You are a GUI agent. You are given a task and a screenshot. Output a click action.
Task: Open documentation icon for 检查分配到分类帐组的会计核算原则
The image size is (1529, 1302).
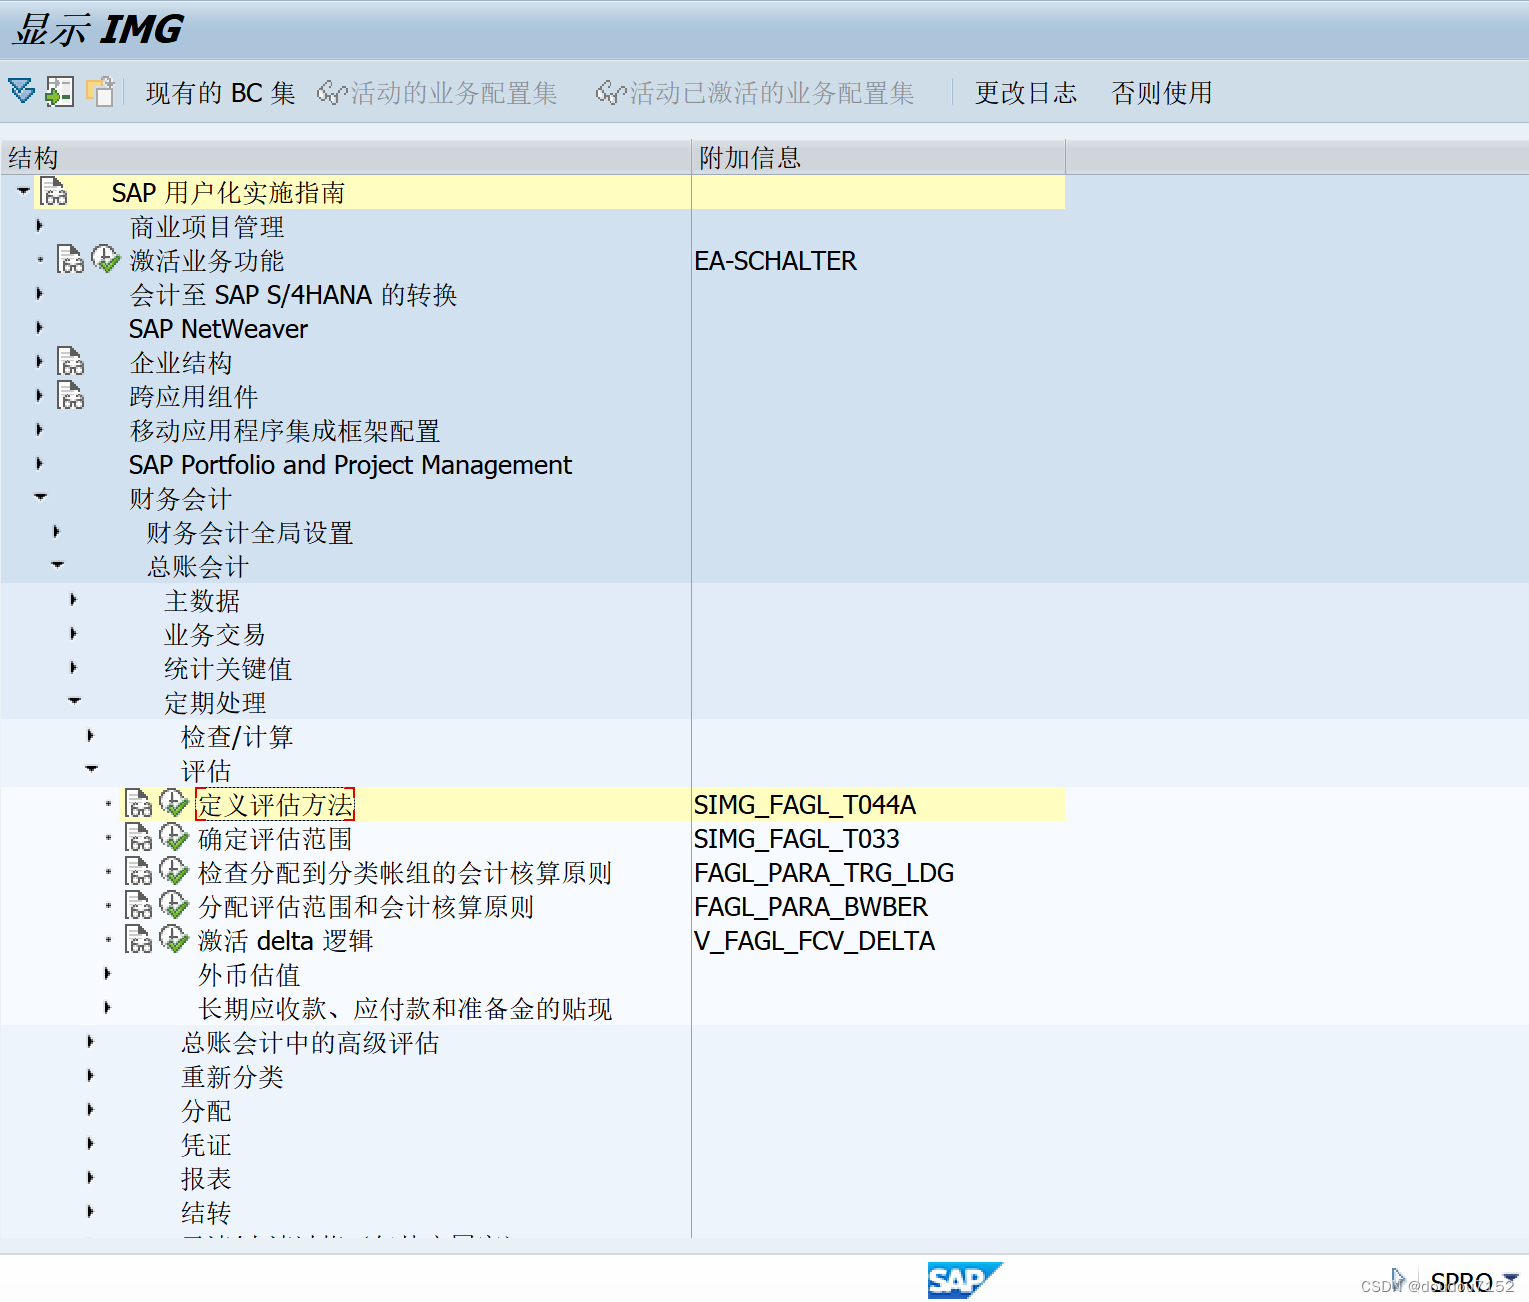[x=138, y=872]
